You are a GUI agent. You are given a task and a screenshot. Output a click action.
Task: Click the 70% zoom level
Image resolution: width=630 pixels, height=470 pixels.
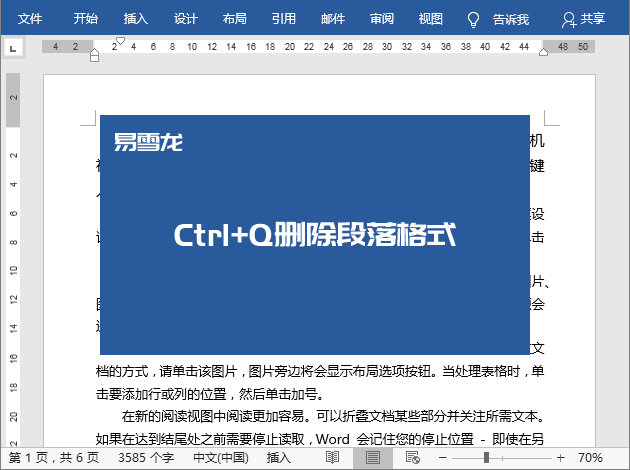[590, 458]
